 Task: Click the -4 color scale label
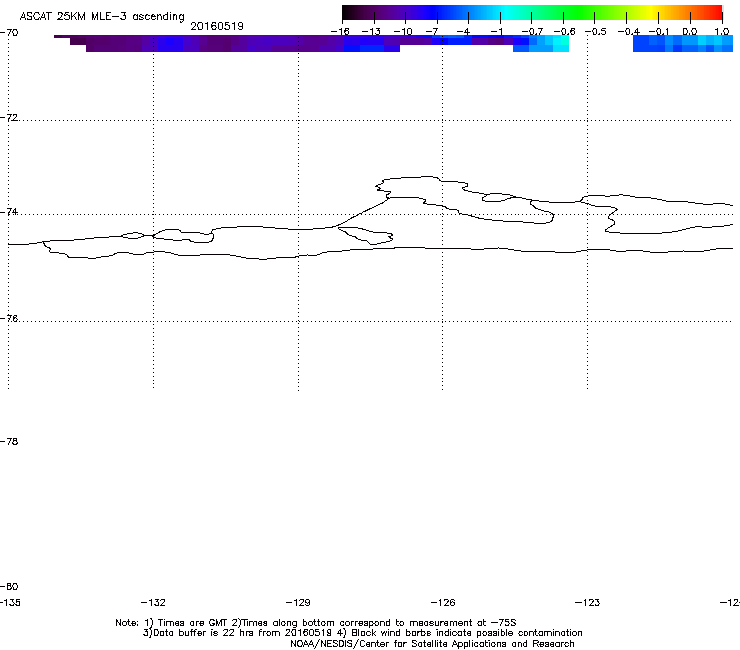465,32
